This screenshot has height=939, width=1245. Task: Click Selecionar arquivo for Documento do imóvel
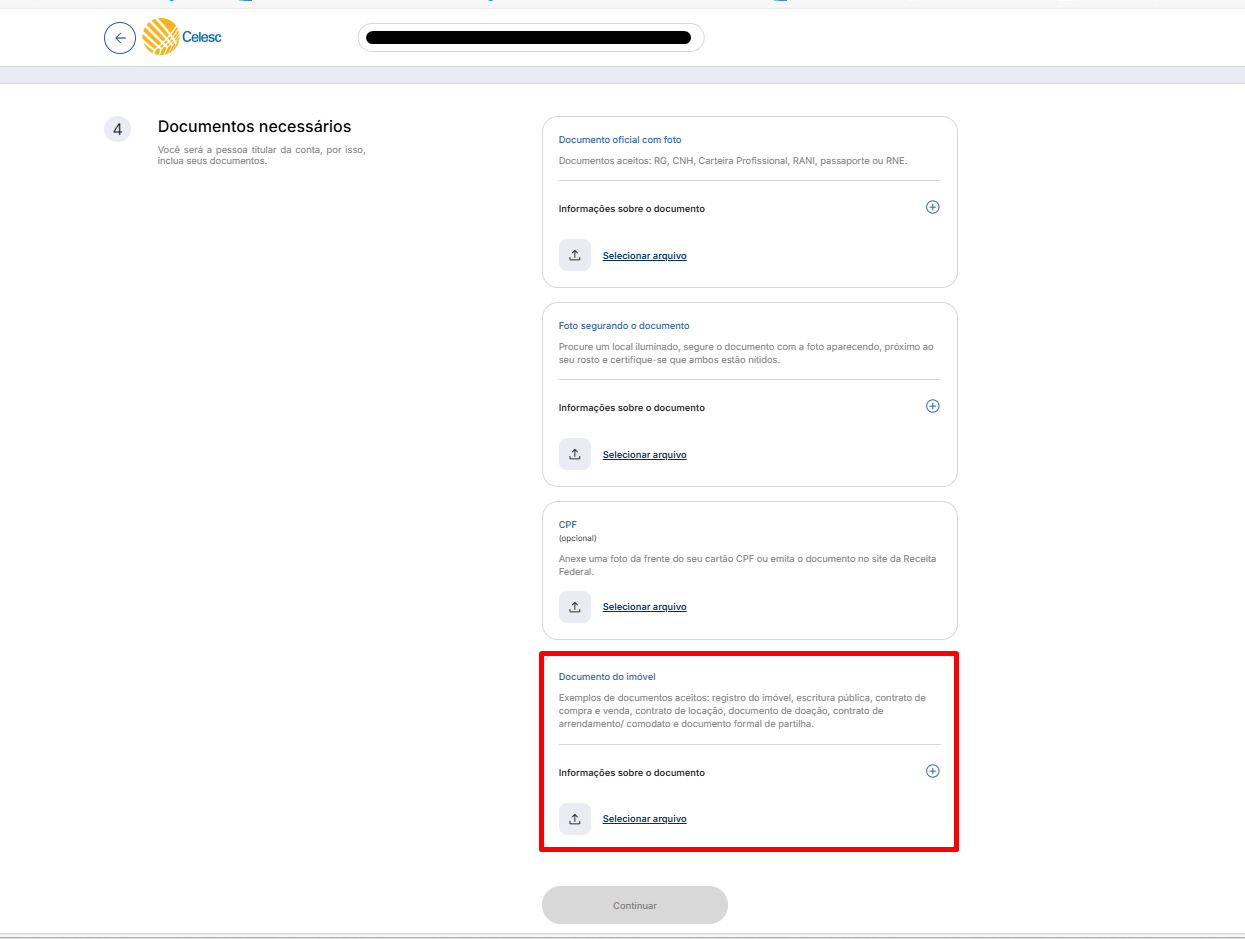tap(644, 819)
